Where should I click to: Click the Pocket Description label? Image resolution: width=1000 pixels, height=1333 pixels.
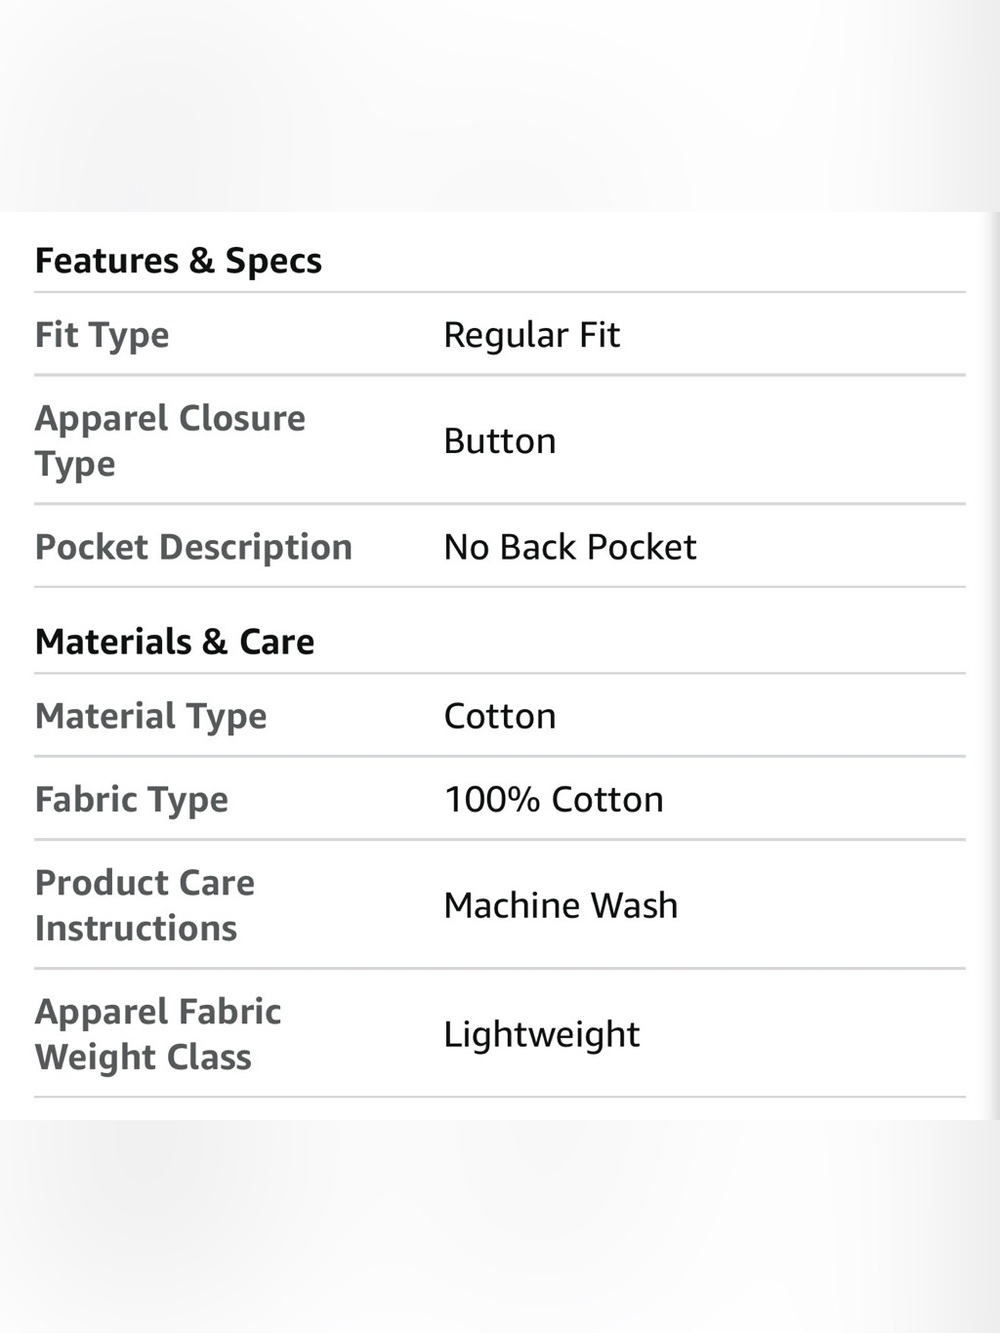pos(194,547)
